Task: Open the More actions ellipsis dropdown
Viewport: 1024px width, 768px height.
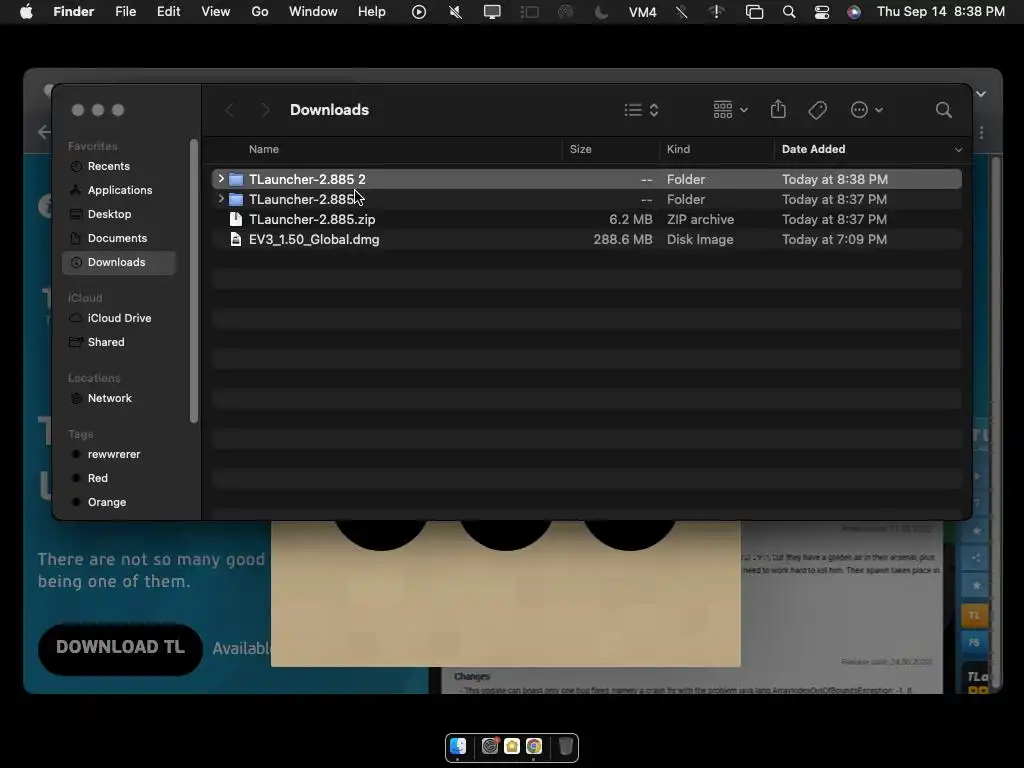Action: 867,110
